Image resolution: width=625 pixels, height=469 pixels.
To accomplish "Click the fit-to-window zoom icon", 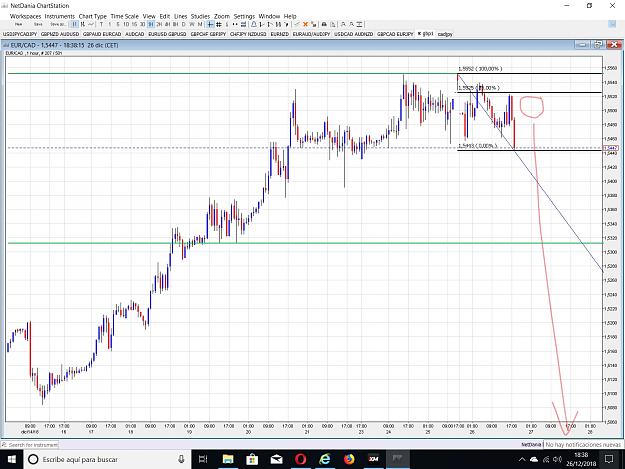I will [x=360, y=24].
